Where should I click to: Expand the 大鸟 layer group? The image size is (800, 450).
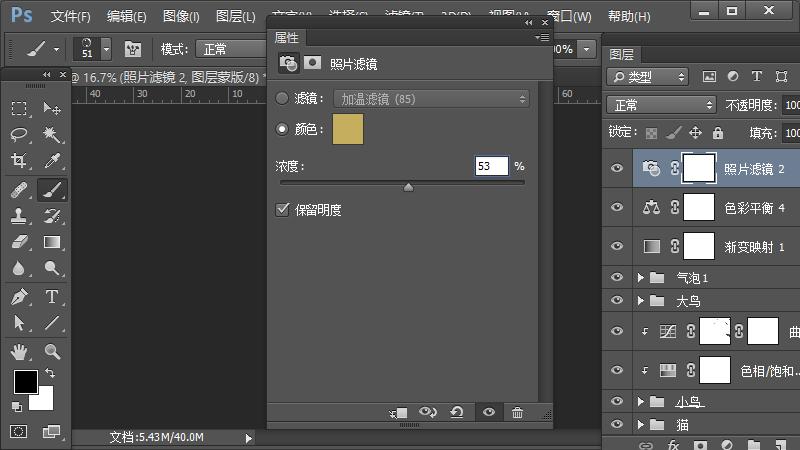tap(640, 300)
